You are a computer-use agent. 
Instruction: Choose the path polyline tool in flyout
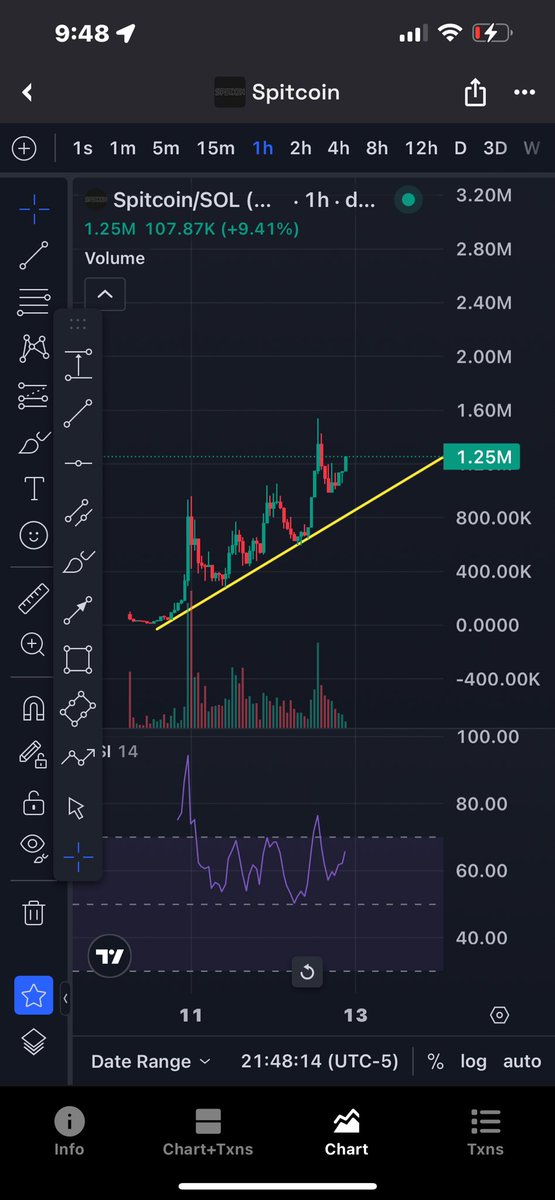[x=78, y=758]
